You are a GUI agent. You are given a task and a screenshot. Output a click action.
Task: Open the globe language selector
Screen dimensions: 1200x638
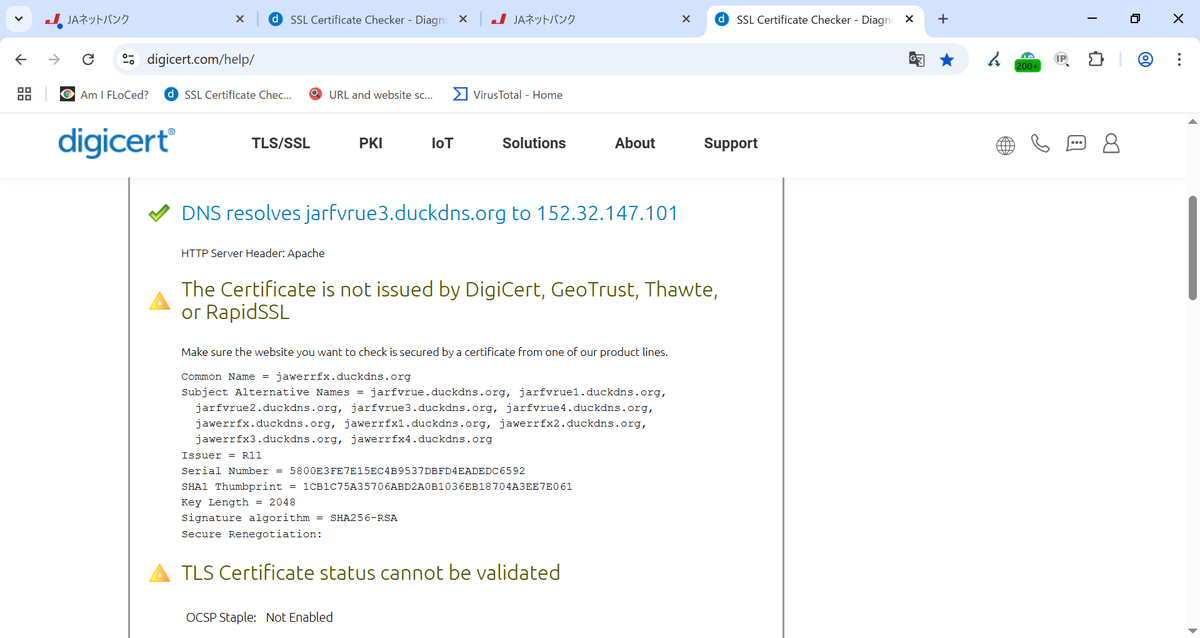(1006, 145)
